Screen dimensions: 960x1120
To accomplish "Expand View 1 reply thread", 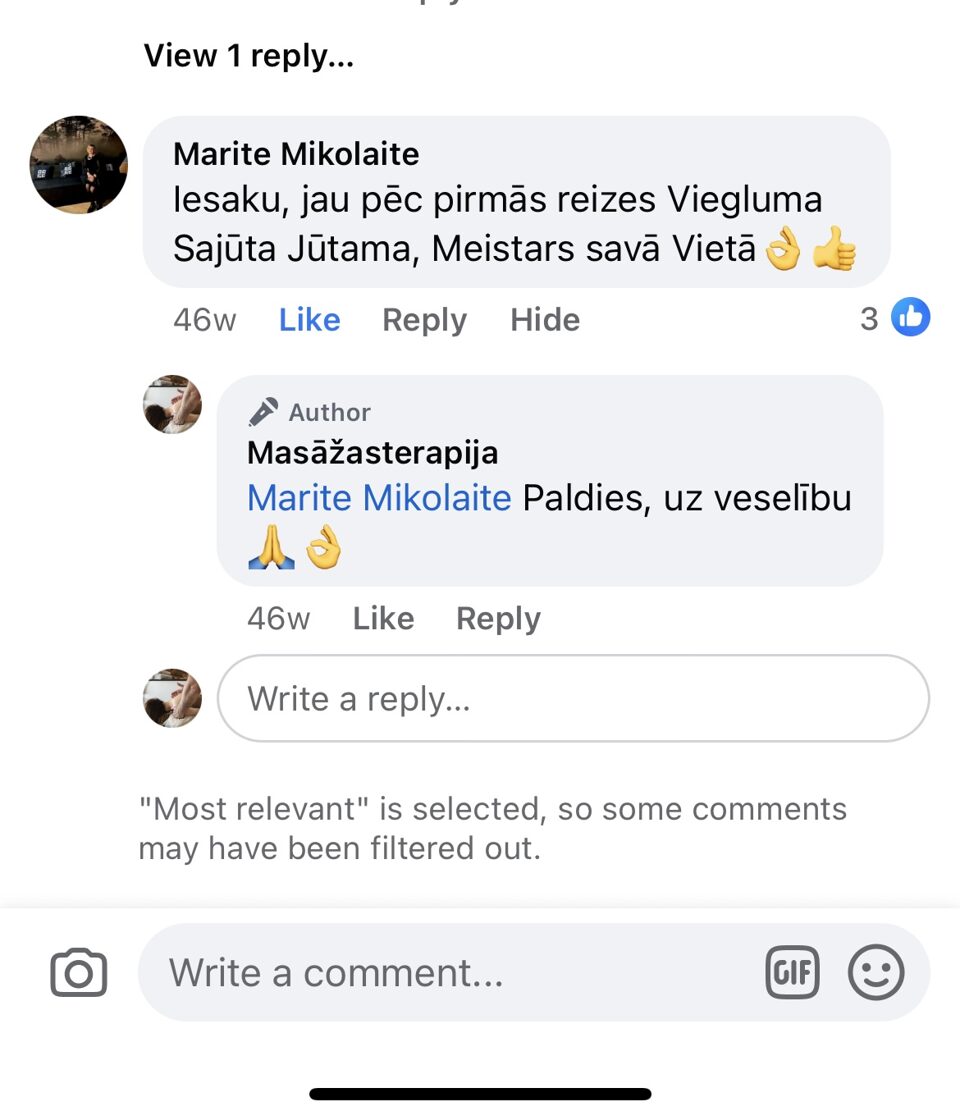I will 249,55.
